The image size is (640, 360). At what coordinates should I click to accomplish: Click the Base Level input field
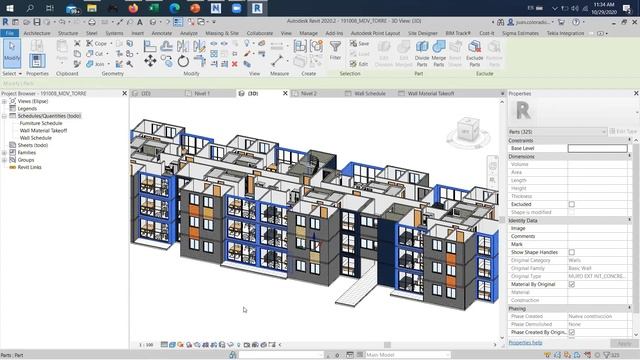click(598, 148)
